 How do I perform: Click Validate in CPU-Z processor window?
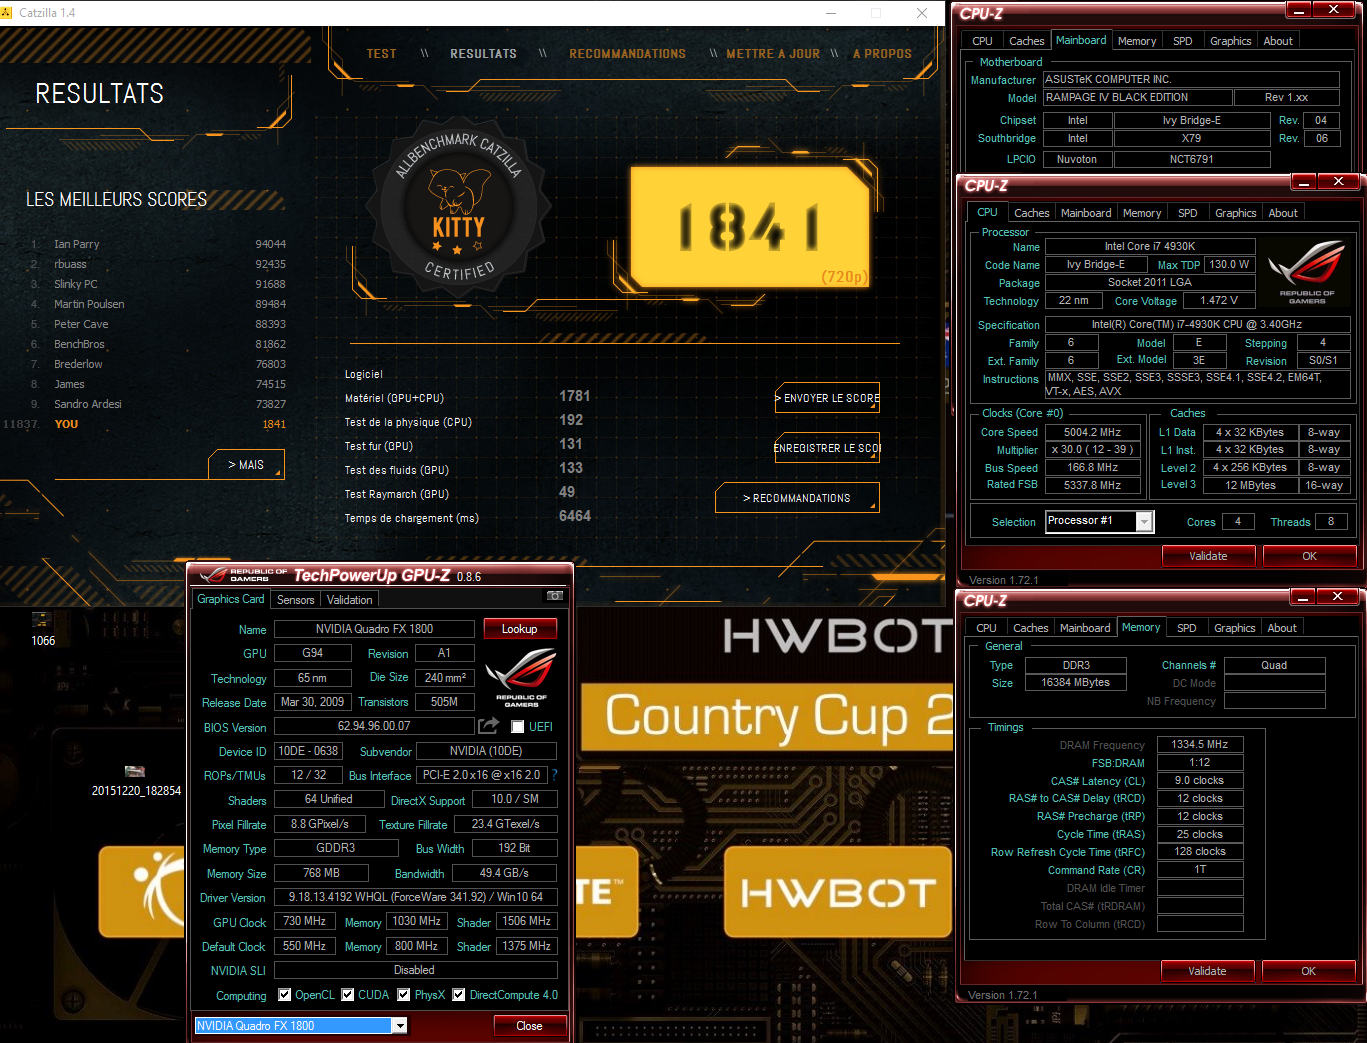[x=1208, y=556]
